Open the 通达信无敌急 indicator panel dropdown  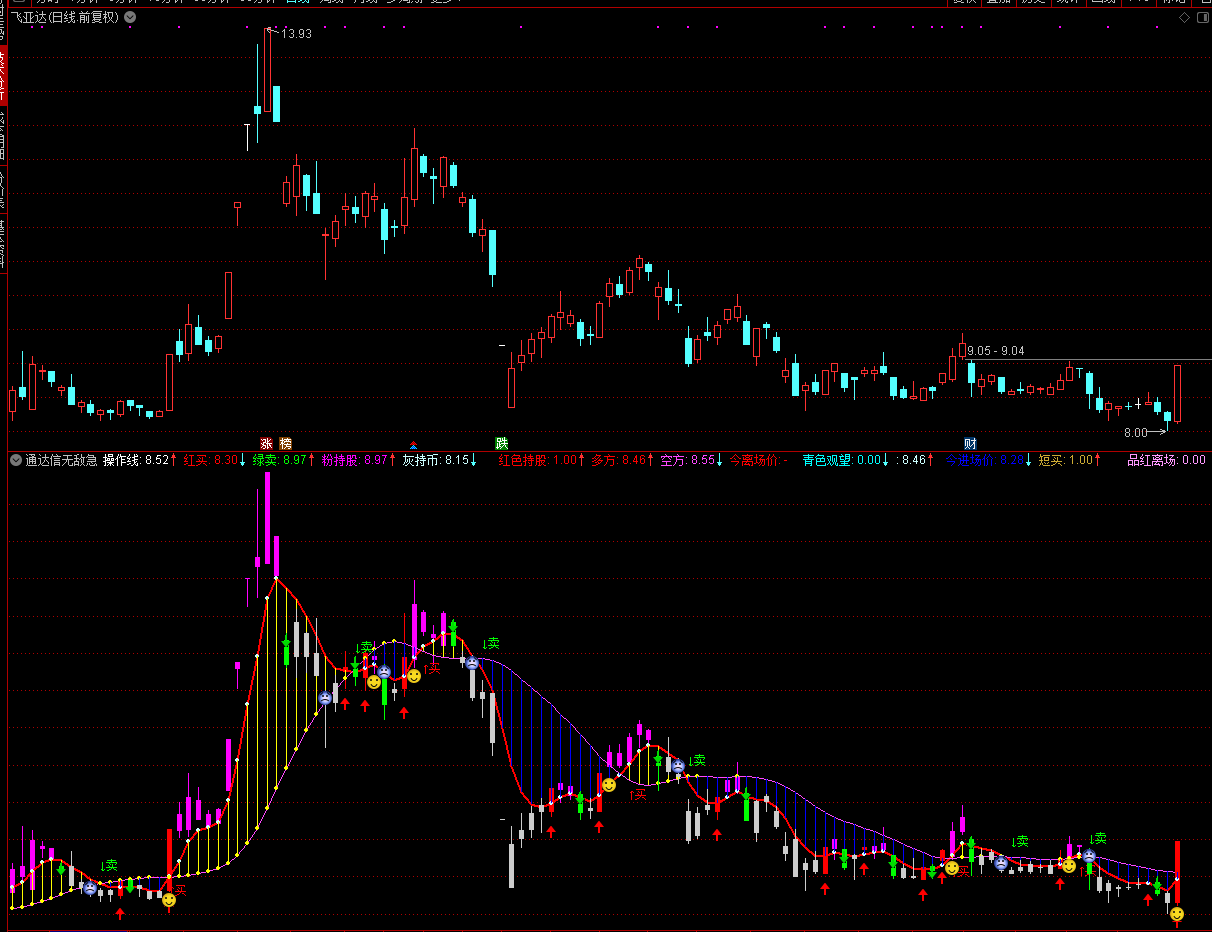16,460
